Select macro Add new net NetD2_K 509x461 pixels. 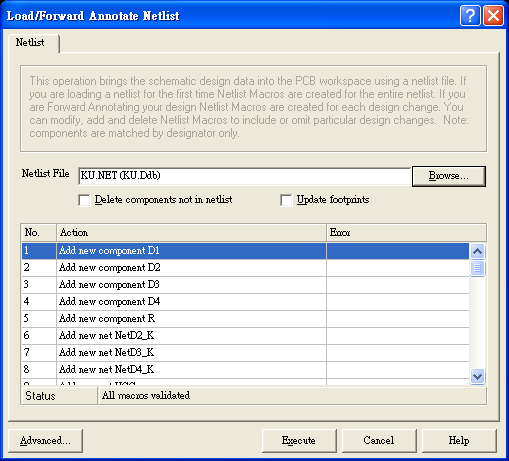(245, 336)
